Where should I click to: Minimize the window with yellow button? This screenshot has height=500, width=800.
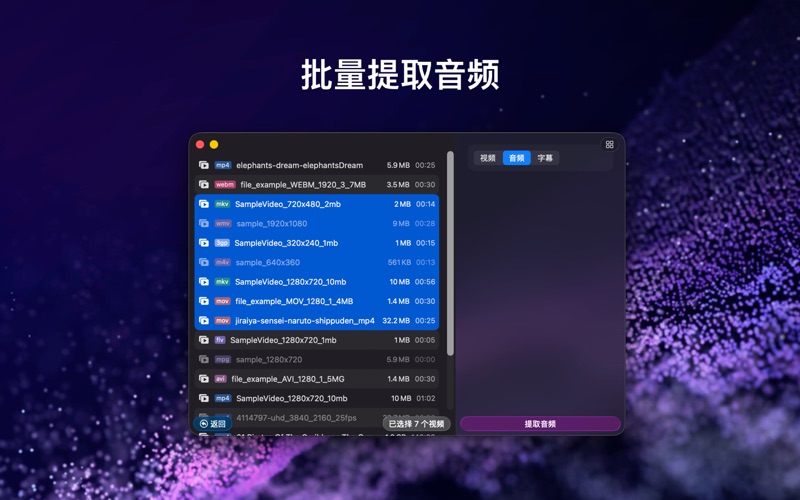click(x=214, y=144)
